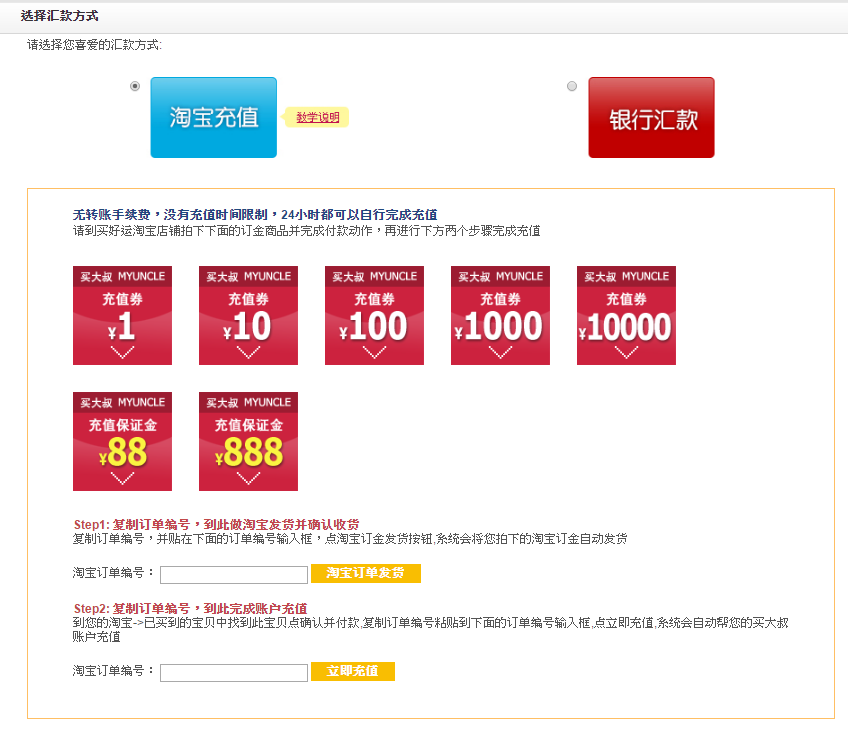Click the 选择汇款方式 header title
848x730 pixels.
[59, 16]
